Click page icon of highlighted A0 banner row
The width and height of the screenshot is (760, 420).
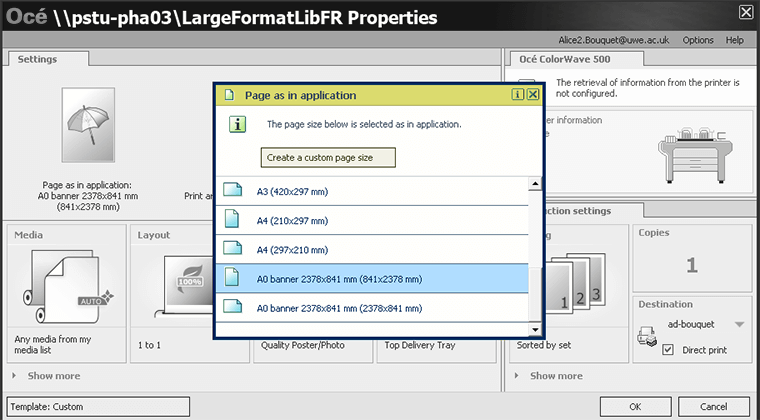[x=232, y=278]
